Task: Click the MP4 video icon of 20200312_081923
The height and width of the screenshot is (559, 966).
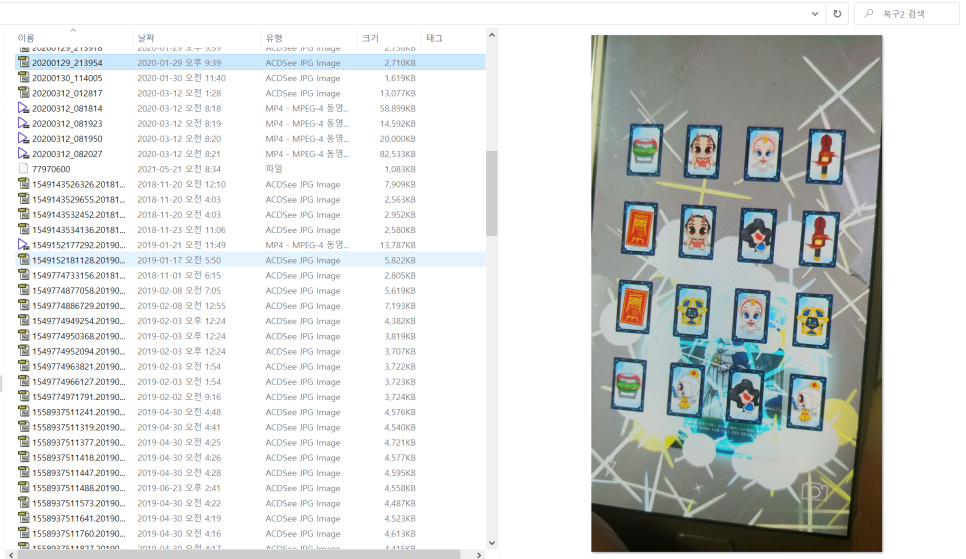Action: pos(23,123)
